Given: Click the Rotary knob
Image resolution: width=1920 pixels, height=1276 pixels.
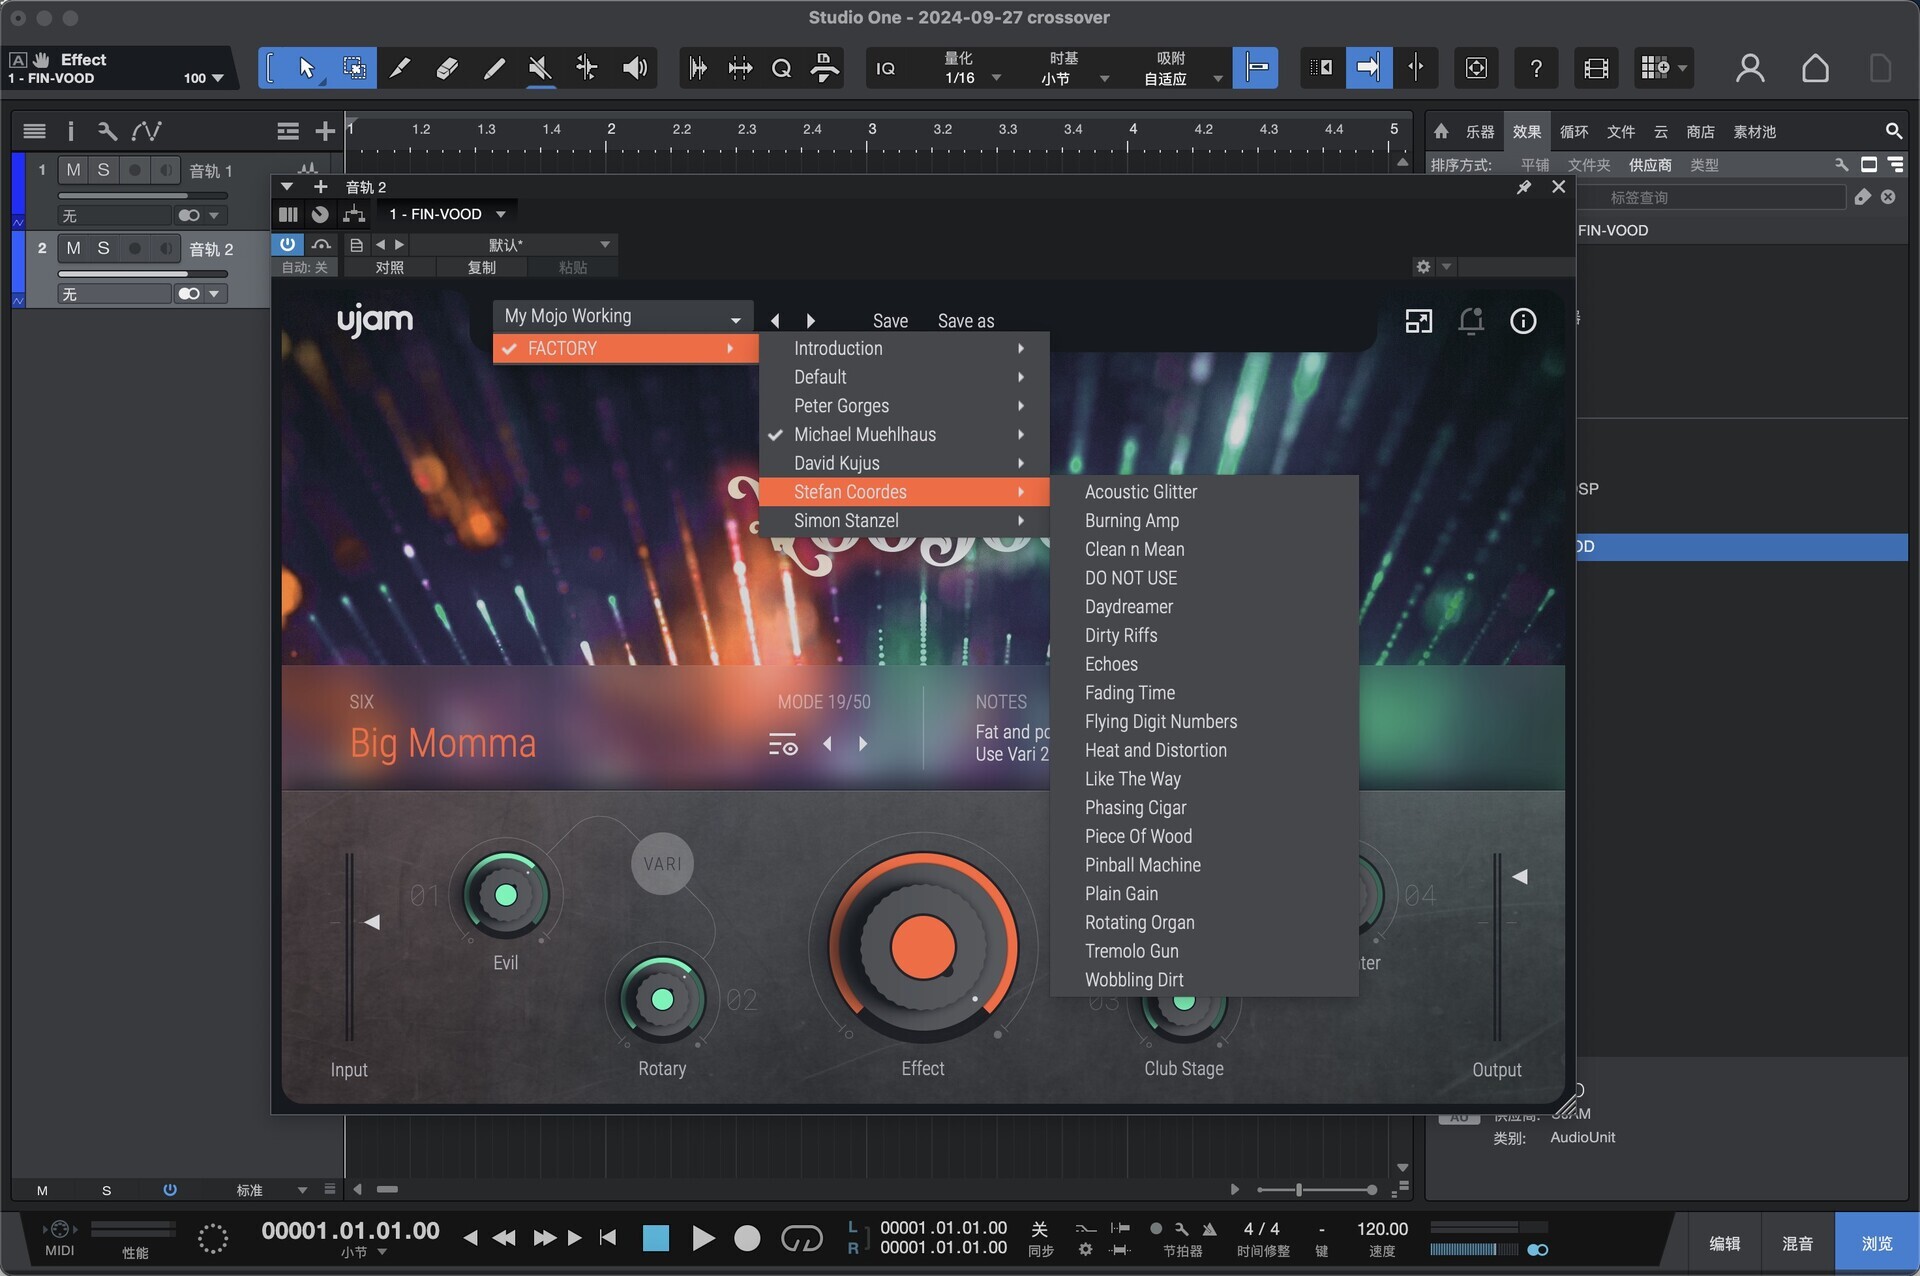Looking at the screenshot, I should (662, 999).
